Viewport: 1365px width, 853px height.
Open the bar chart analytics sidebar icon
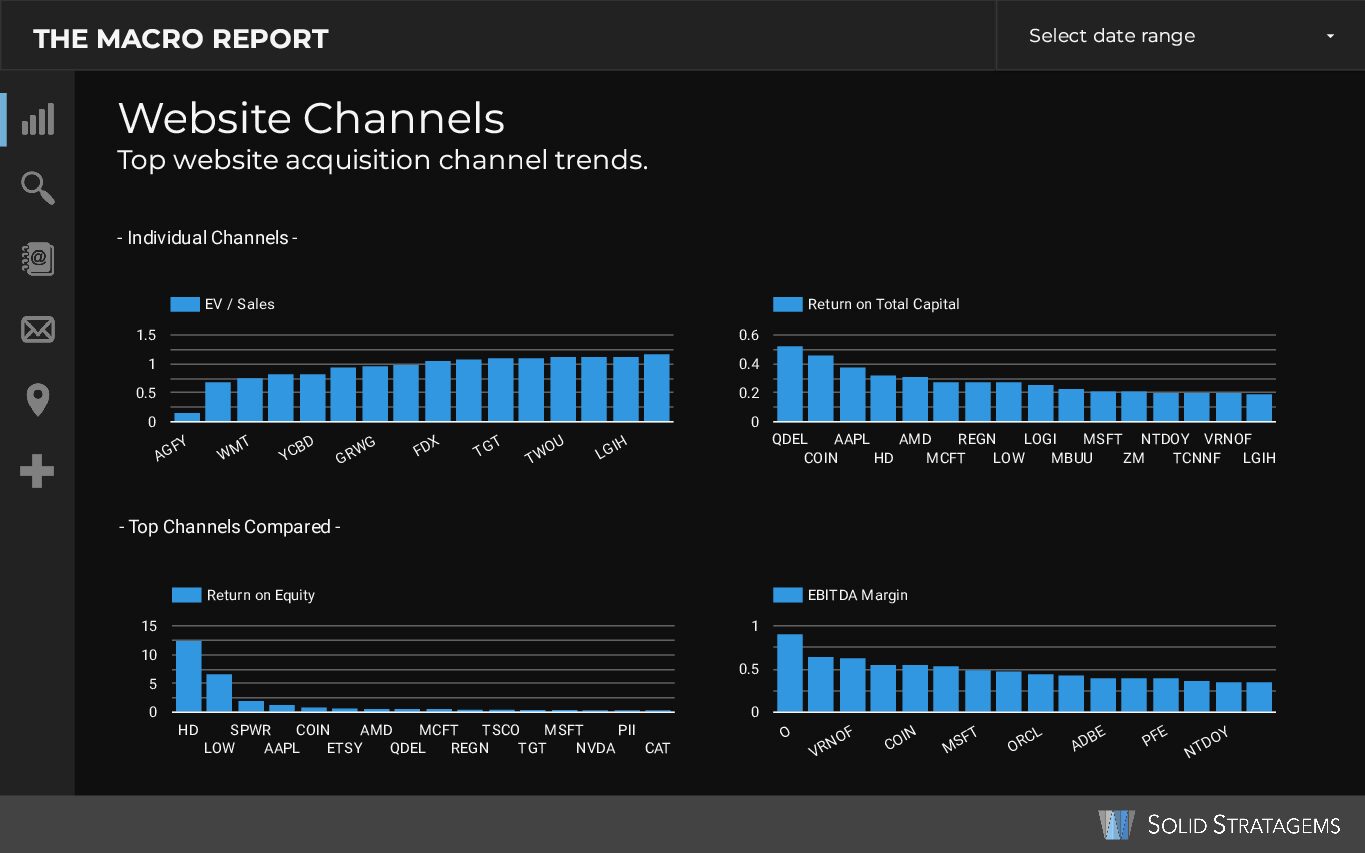click(x=38, y=119)
